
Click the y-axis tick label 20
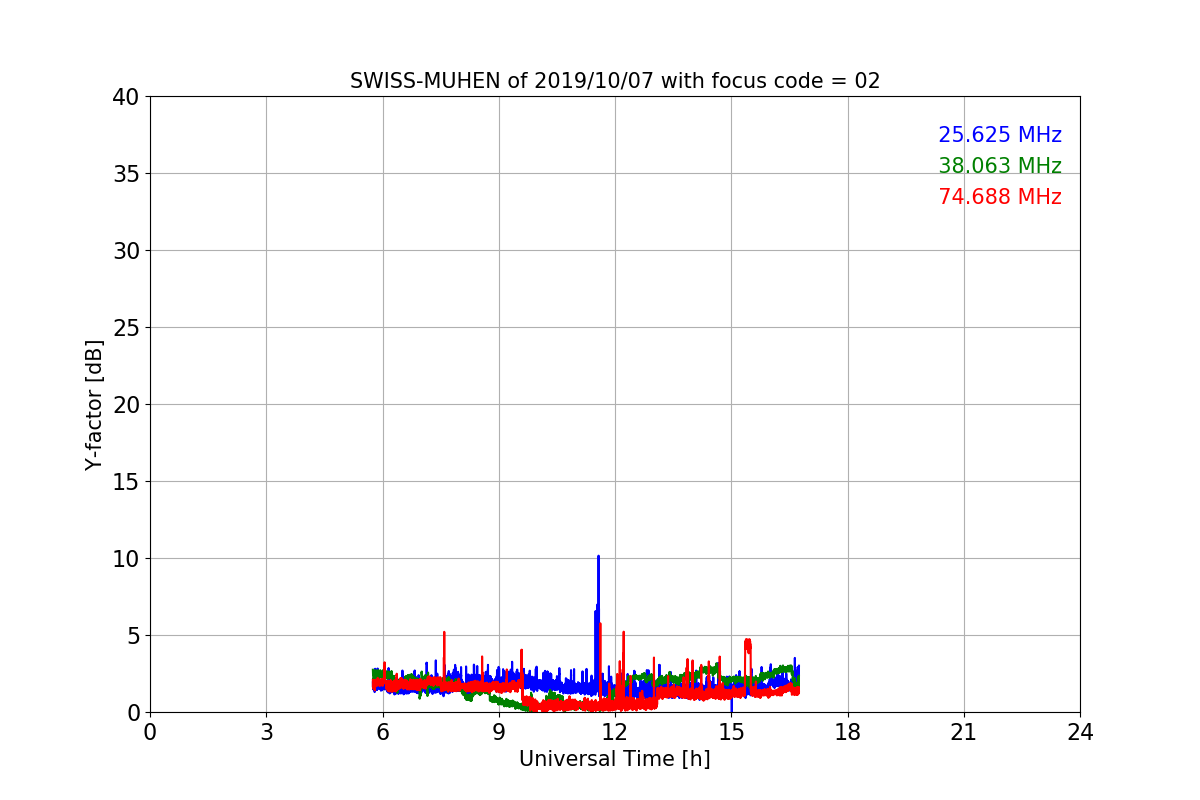126,405
